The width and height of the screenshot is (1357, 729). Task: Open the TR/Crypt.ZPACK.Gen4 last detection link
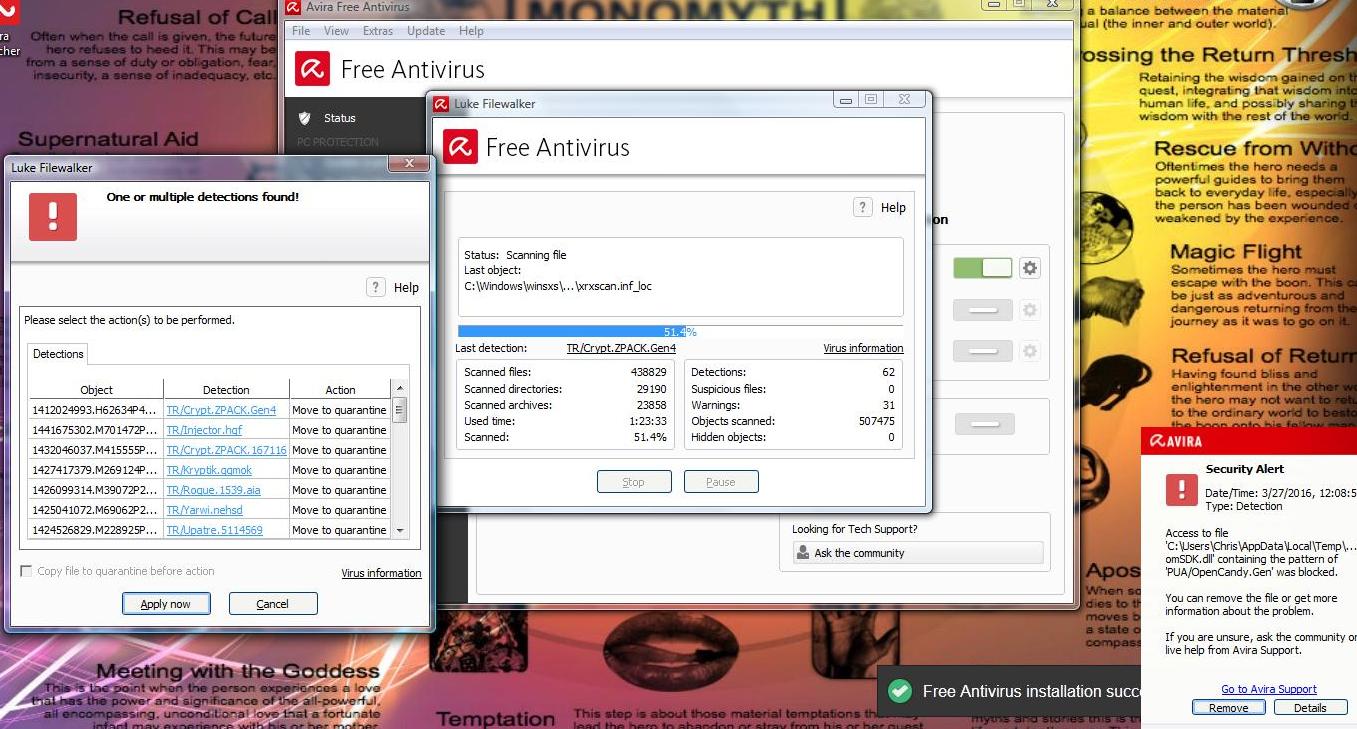(x=620, y=348)
